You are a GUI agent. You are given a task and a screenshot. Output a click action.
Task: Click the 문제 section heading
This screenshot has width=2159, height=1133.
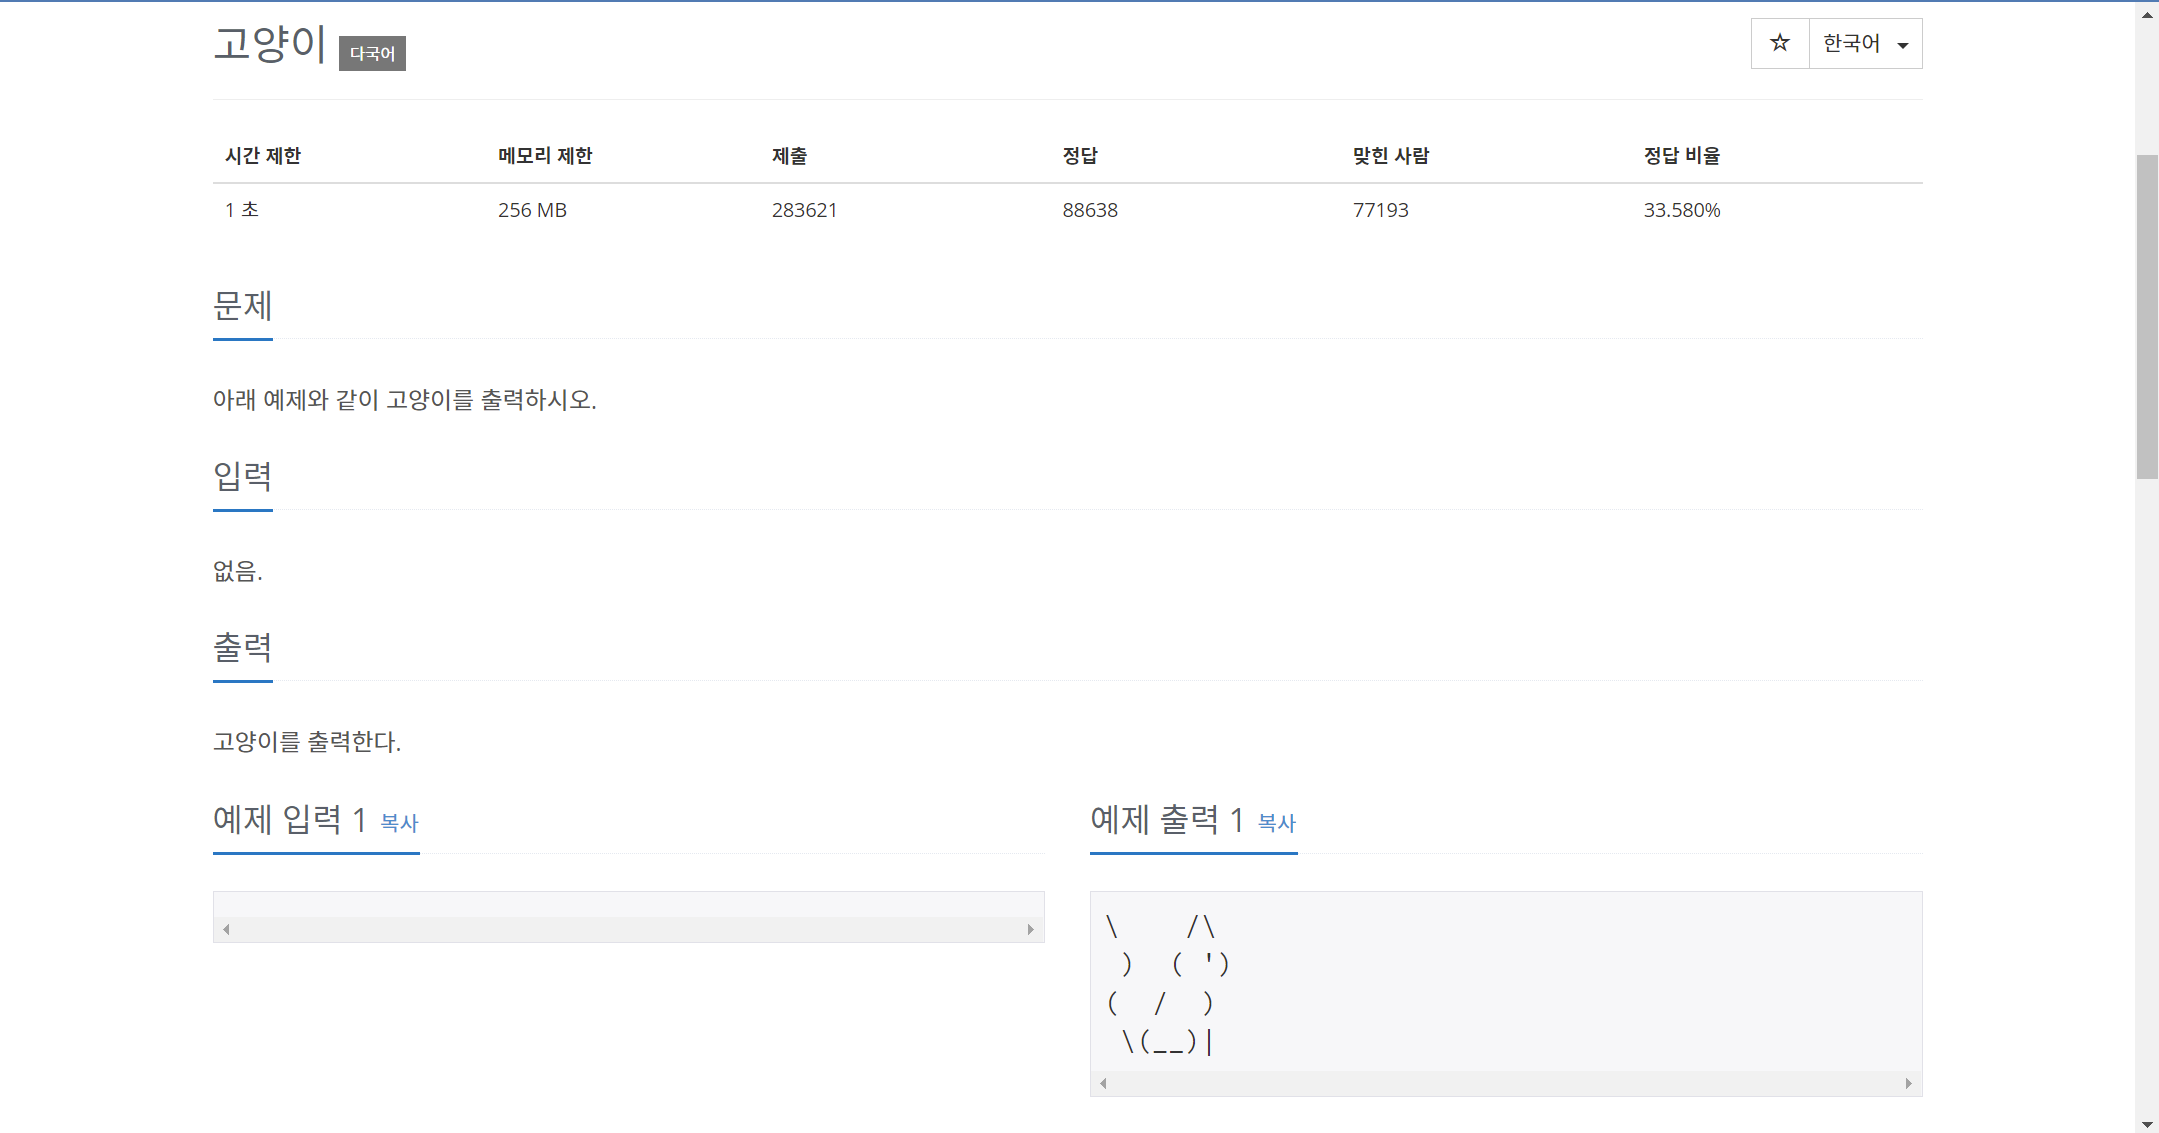[243, 306]
